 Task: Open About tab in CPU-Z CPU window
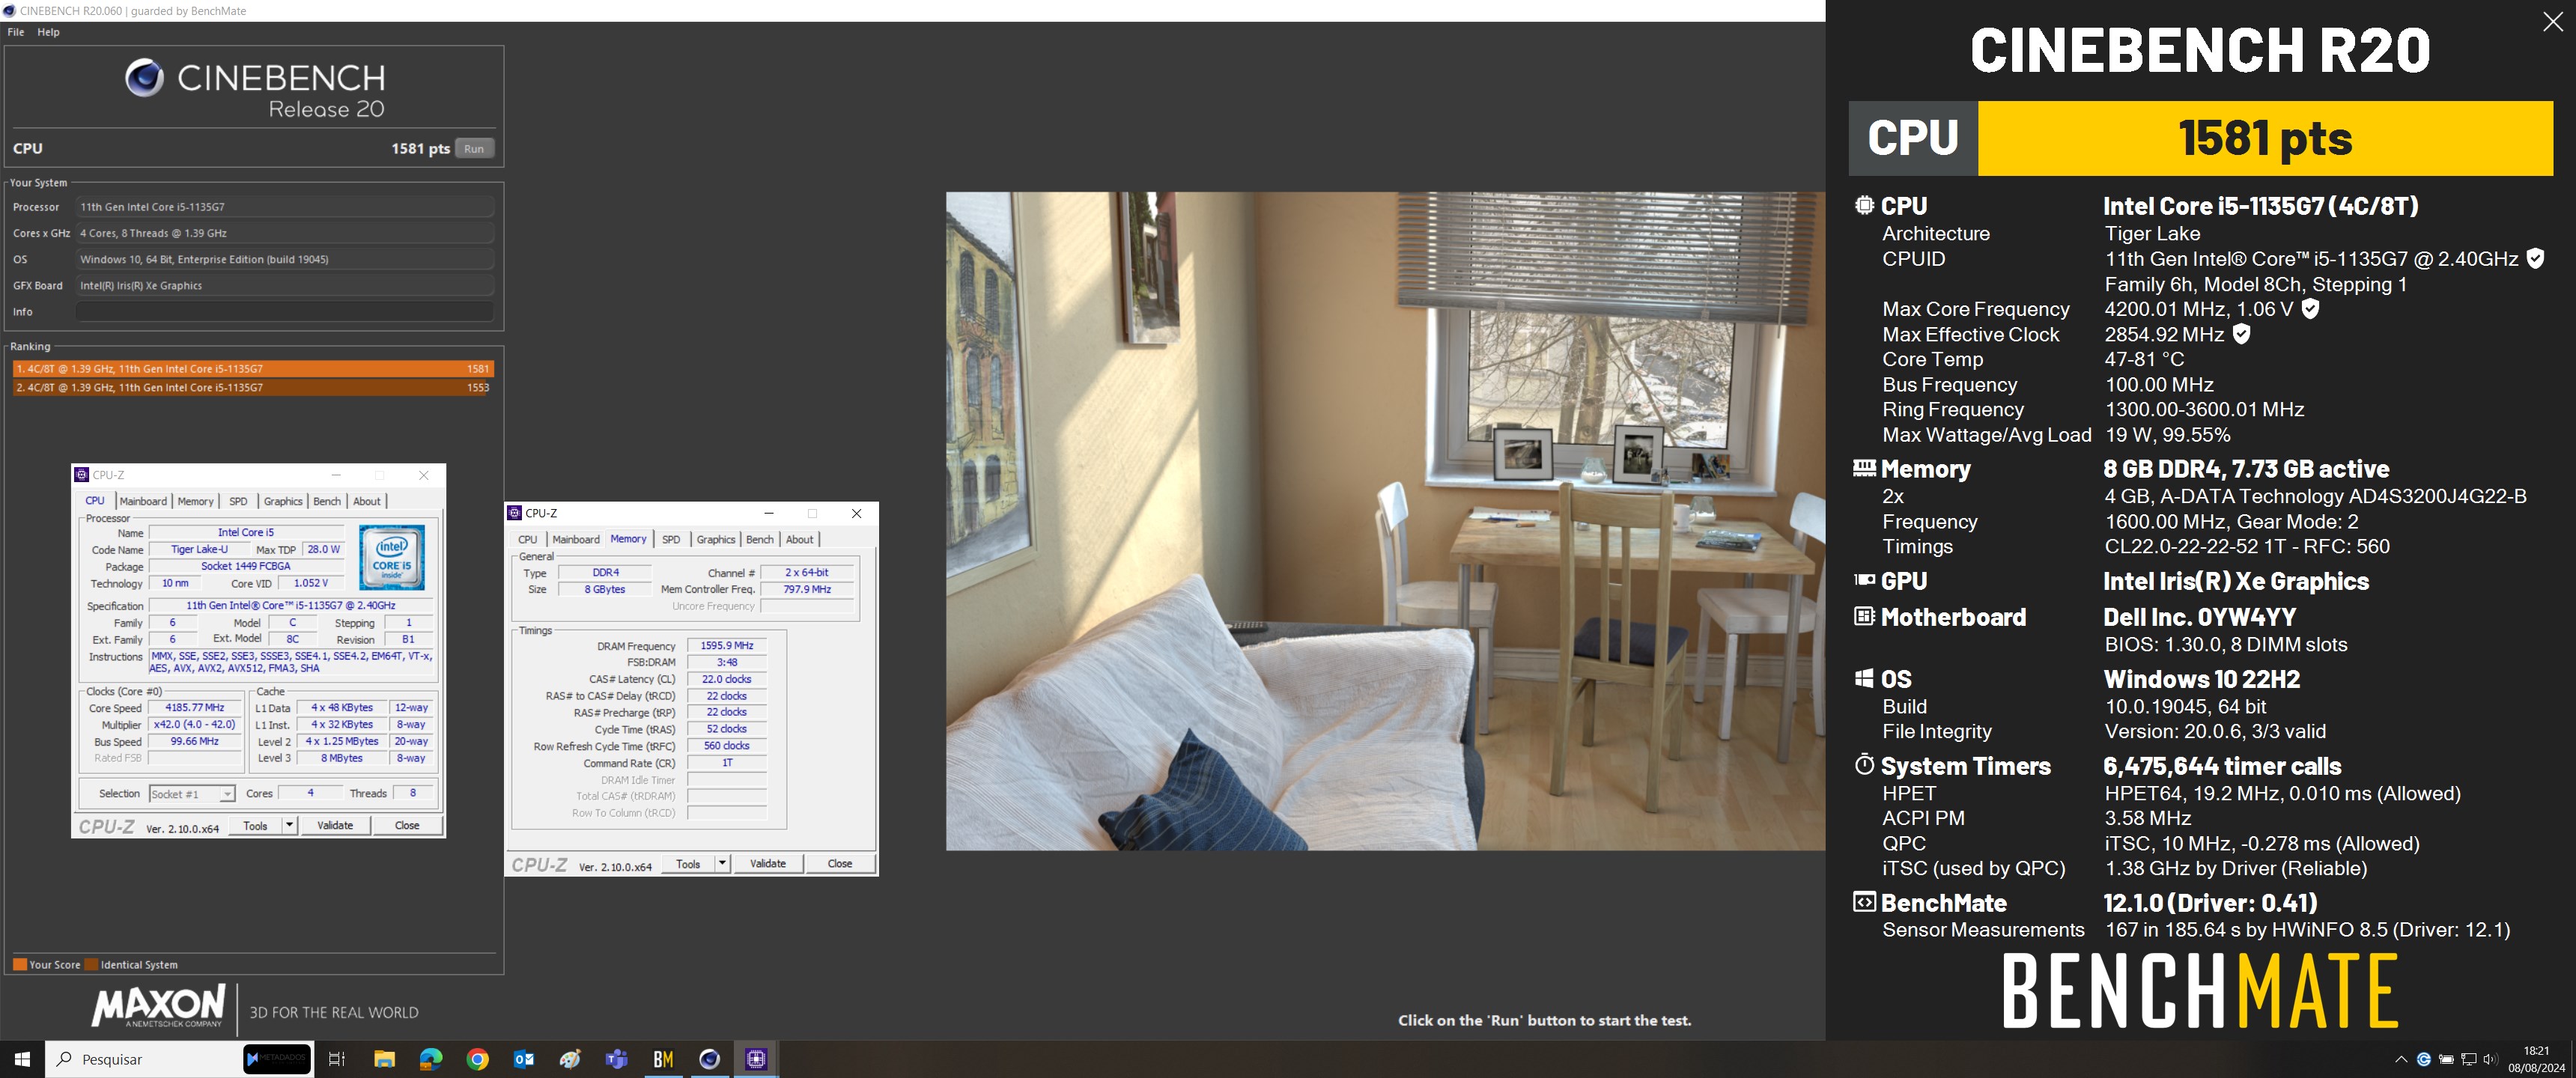coord(367,501)
